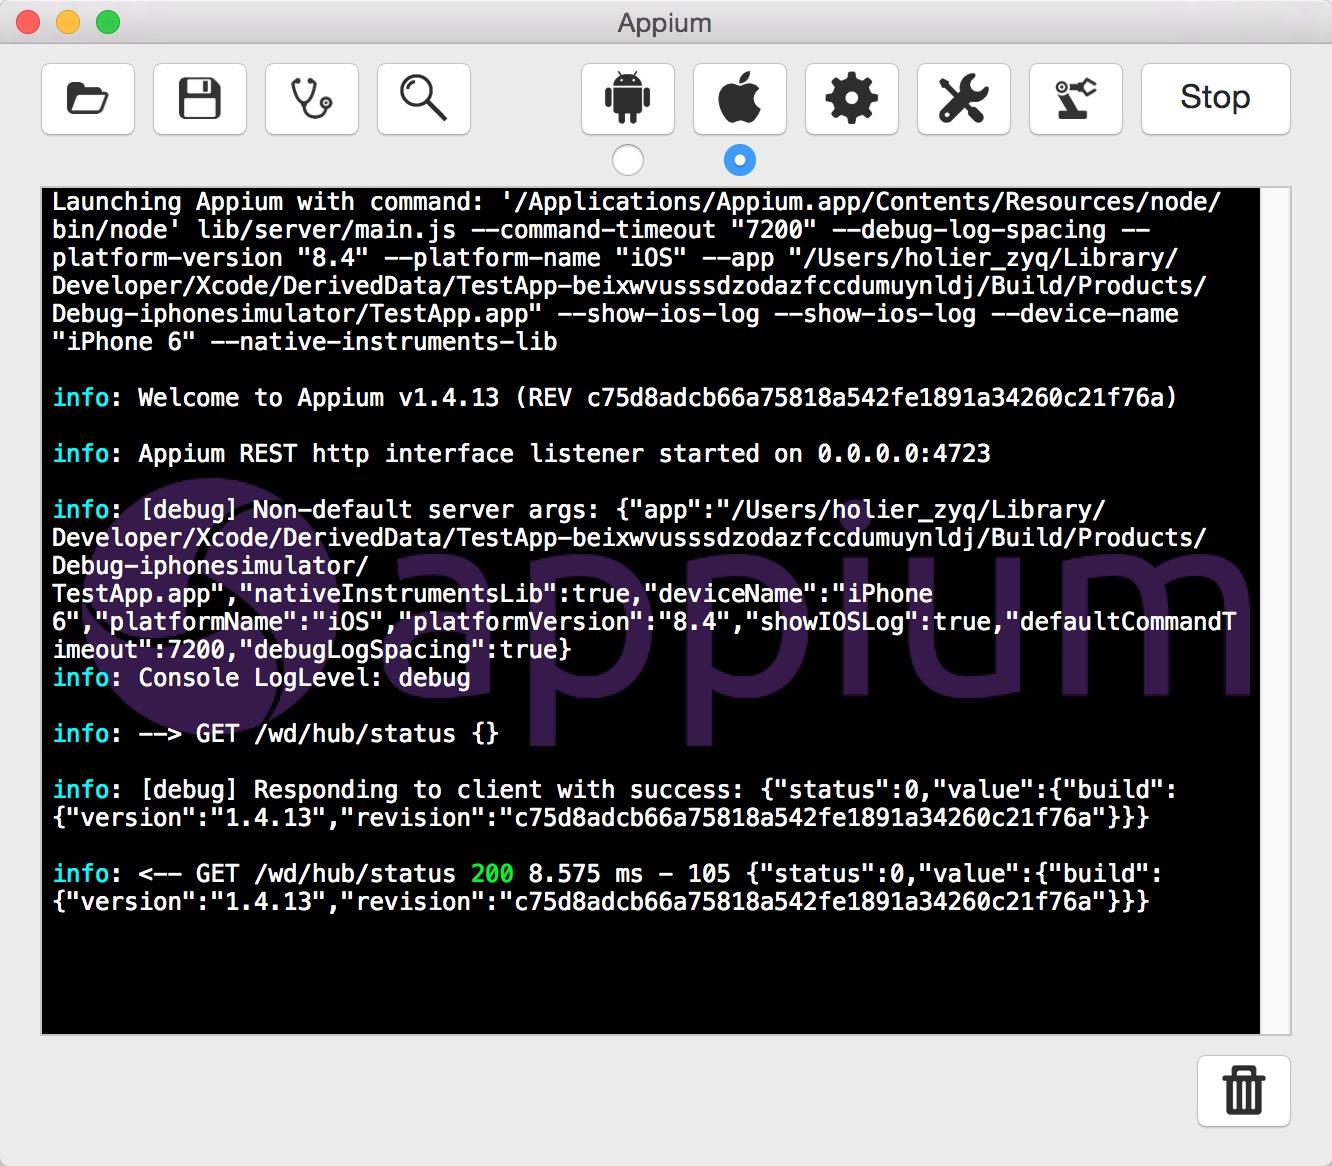The width and height of the screenshot is (1332, 1166).
Task: Open a saved configuration with the folder icon
Action: [88, 99]
